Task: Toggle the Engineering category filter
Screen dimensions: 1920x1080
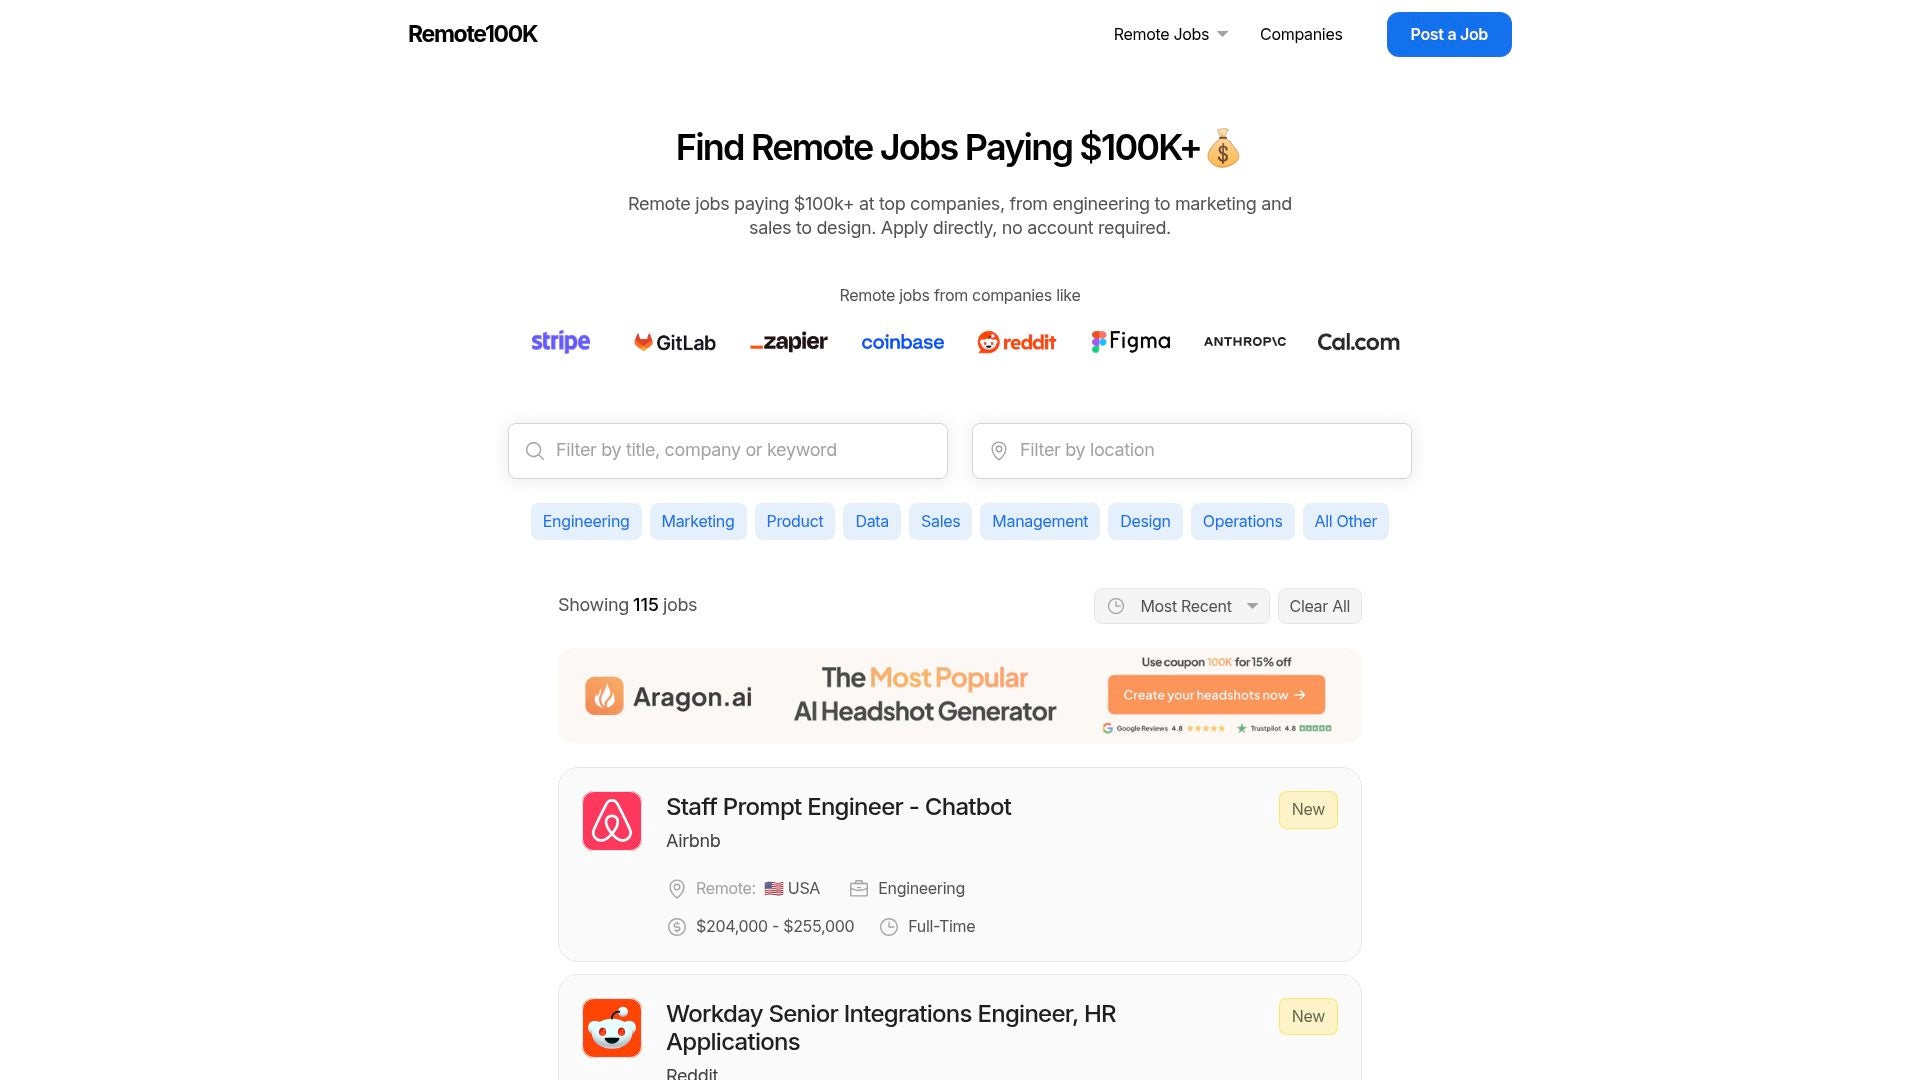Action: tap(586, 521)
